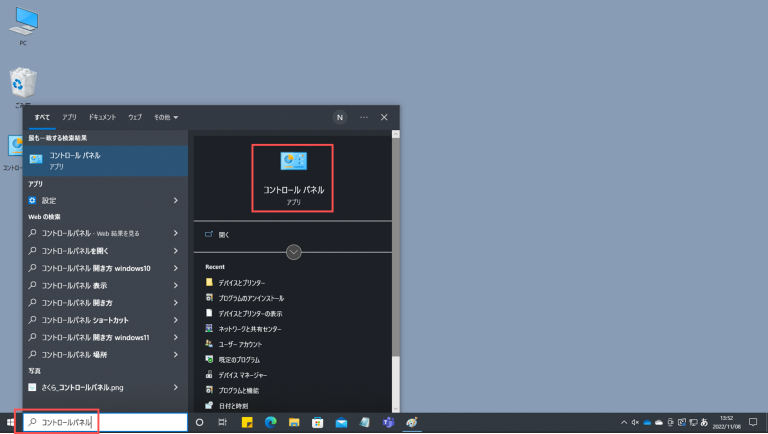Select the コントロール パネル best match result
Image resolution: width=768 pixels, height=434 pixels.
click(x=105, y=161)
